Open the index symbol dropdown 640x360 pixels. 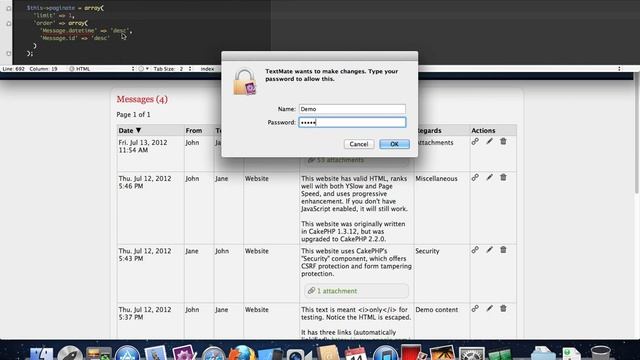(x=207, y=69)
